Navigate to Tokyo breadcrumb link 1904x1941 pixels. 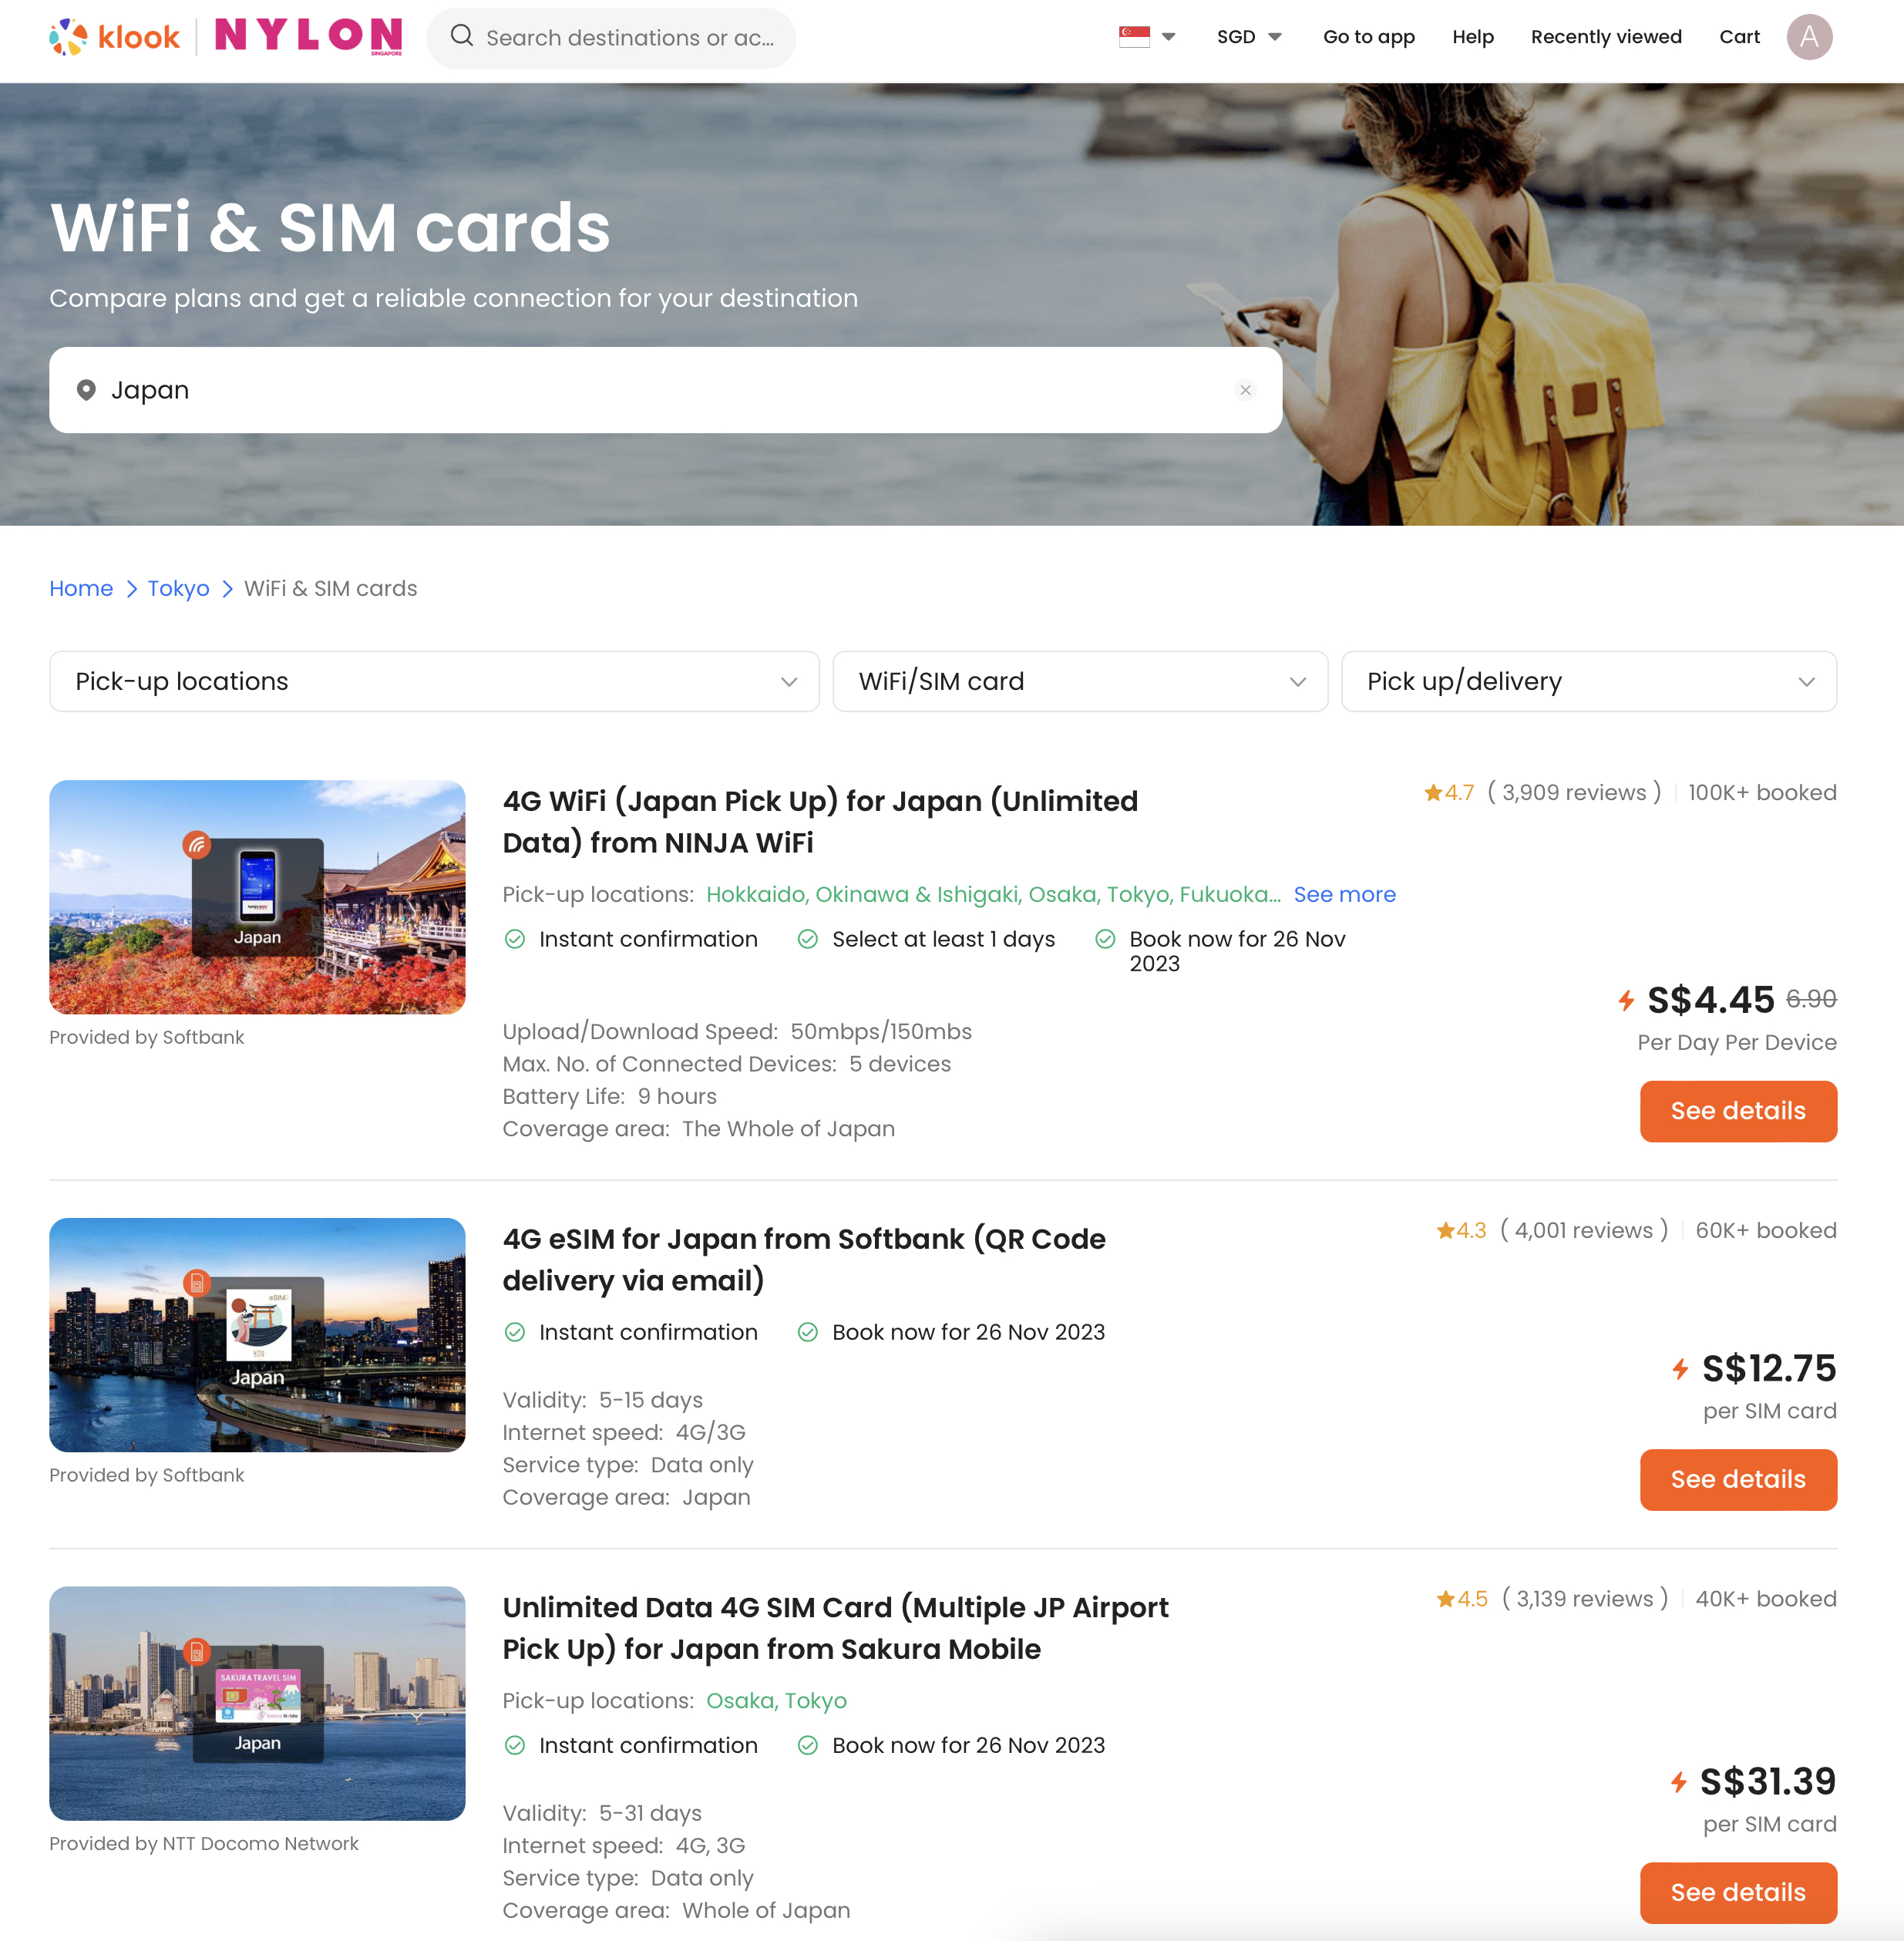point(178,588)
